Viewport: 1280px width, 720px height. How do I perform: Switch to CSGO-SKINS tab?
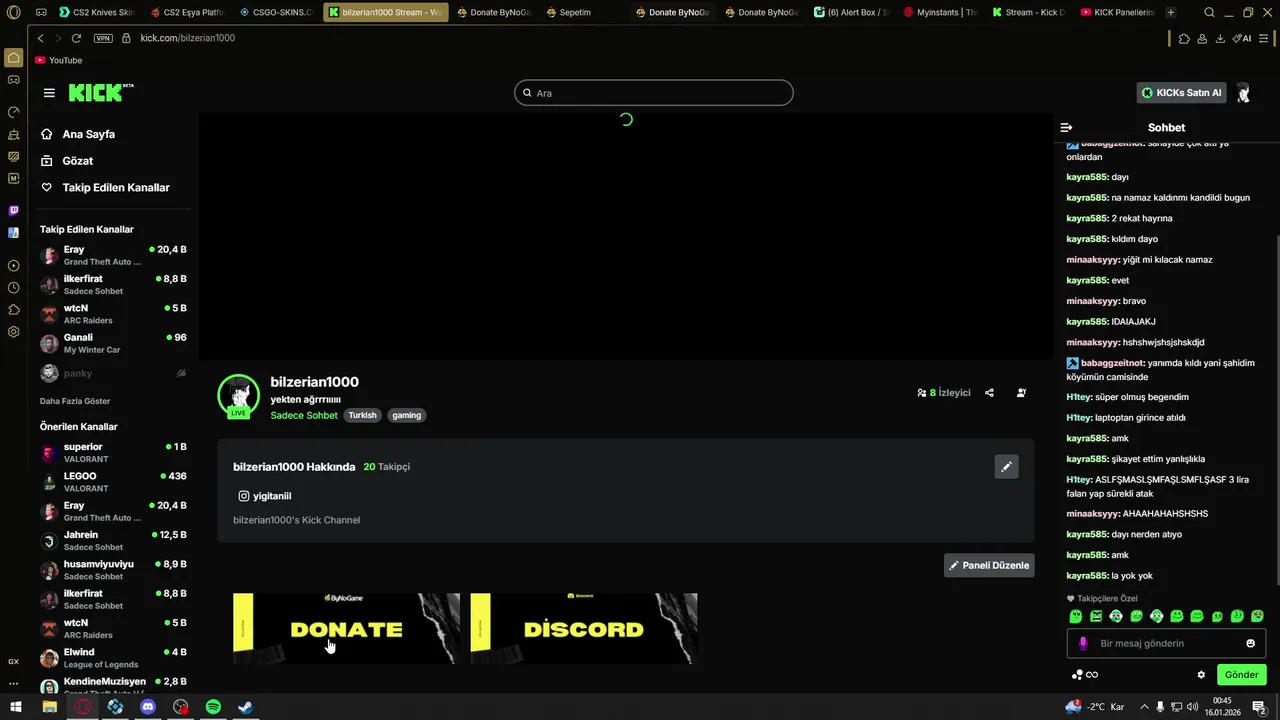click(x=277, y=13)
